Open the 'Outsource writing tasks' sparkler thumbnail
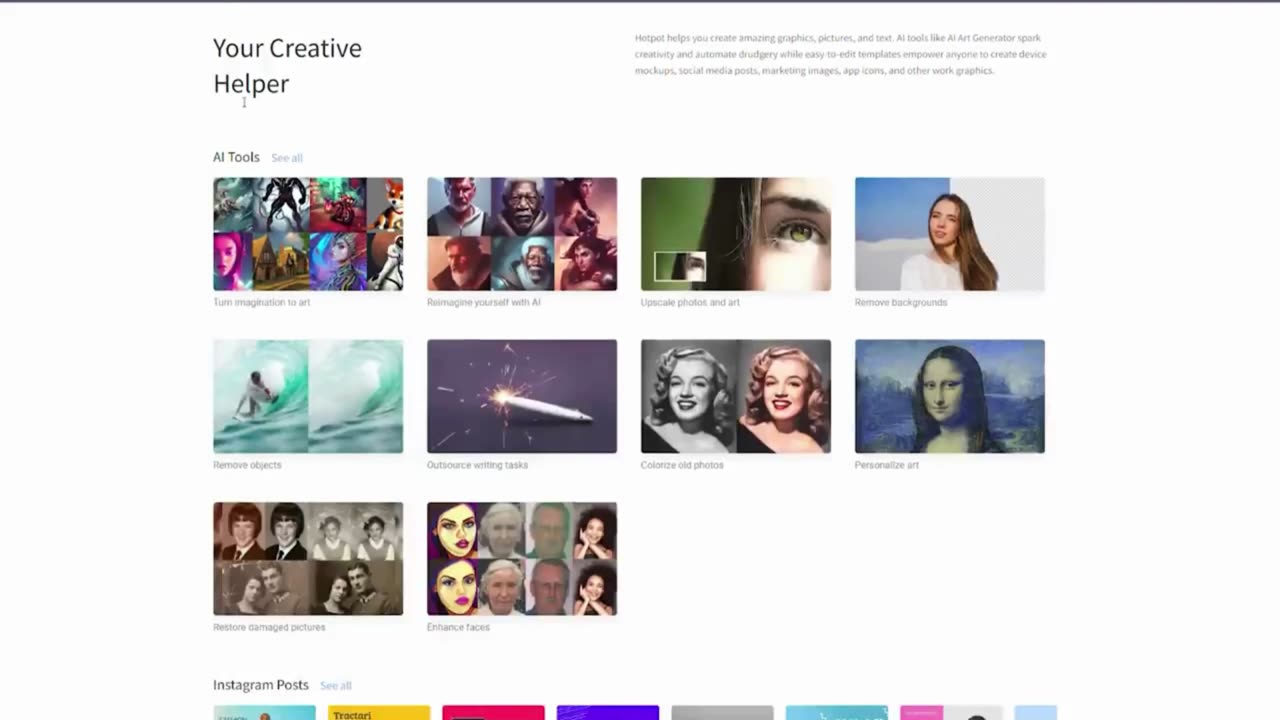Image resolution: width=1280 pixels, height=720 pixels. pyautogui.click(x=522, y=396)
